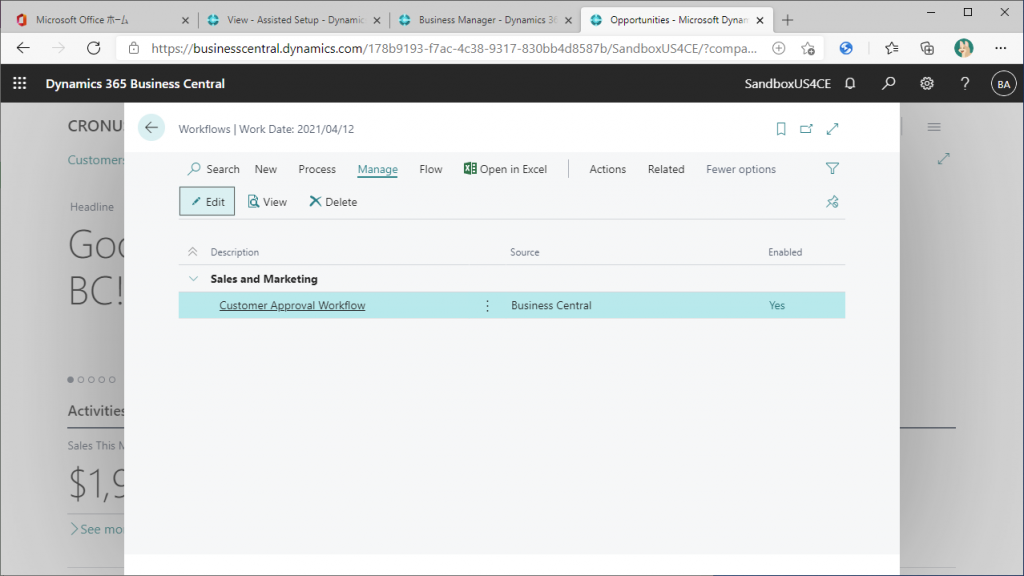
Task: Open the Tell Me search magnifier
Action: click(x=888, y=84)
